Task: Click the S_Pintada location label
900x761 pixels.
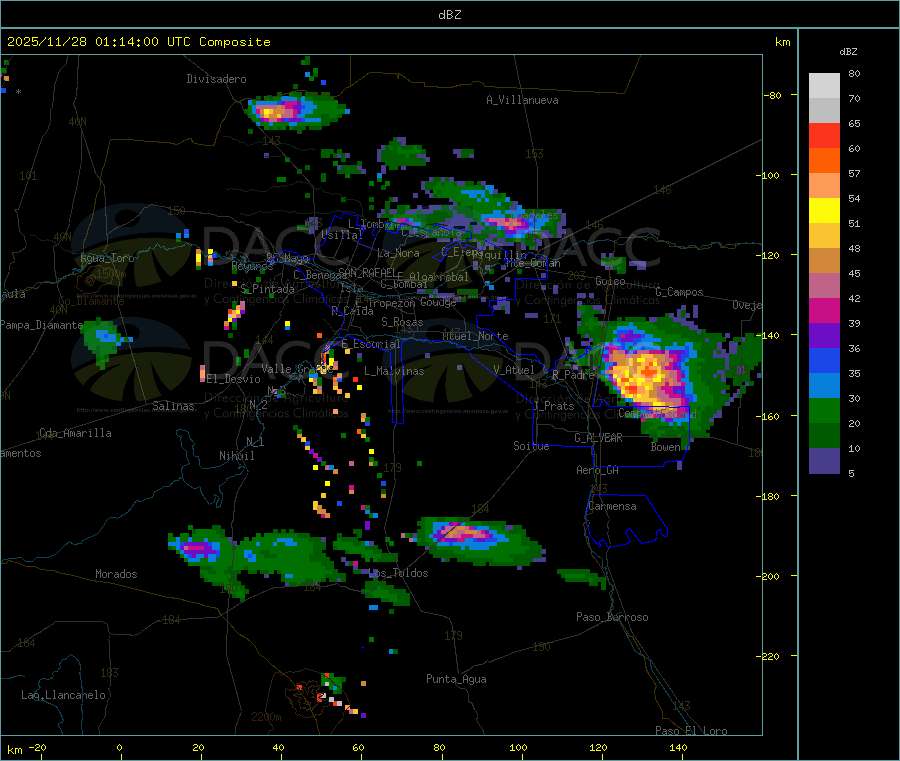Action: [x=267, y=289]
